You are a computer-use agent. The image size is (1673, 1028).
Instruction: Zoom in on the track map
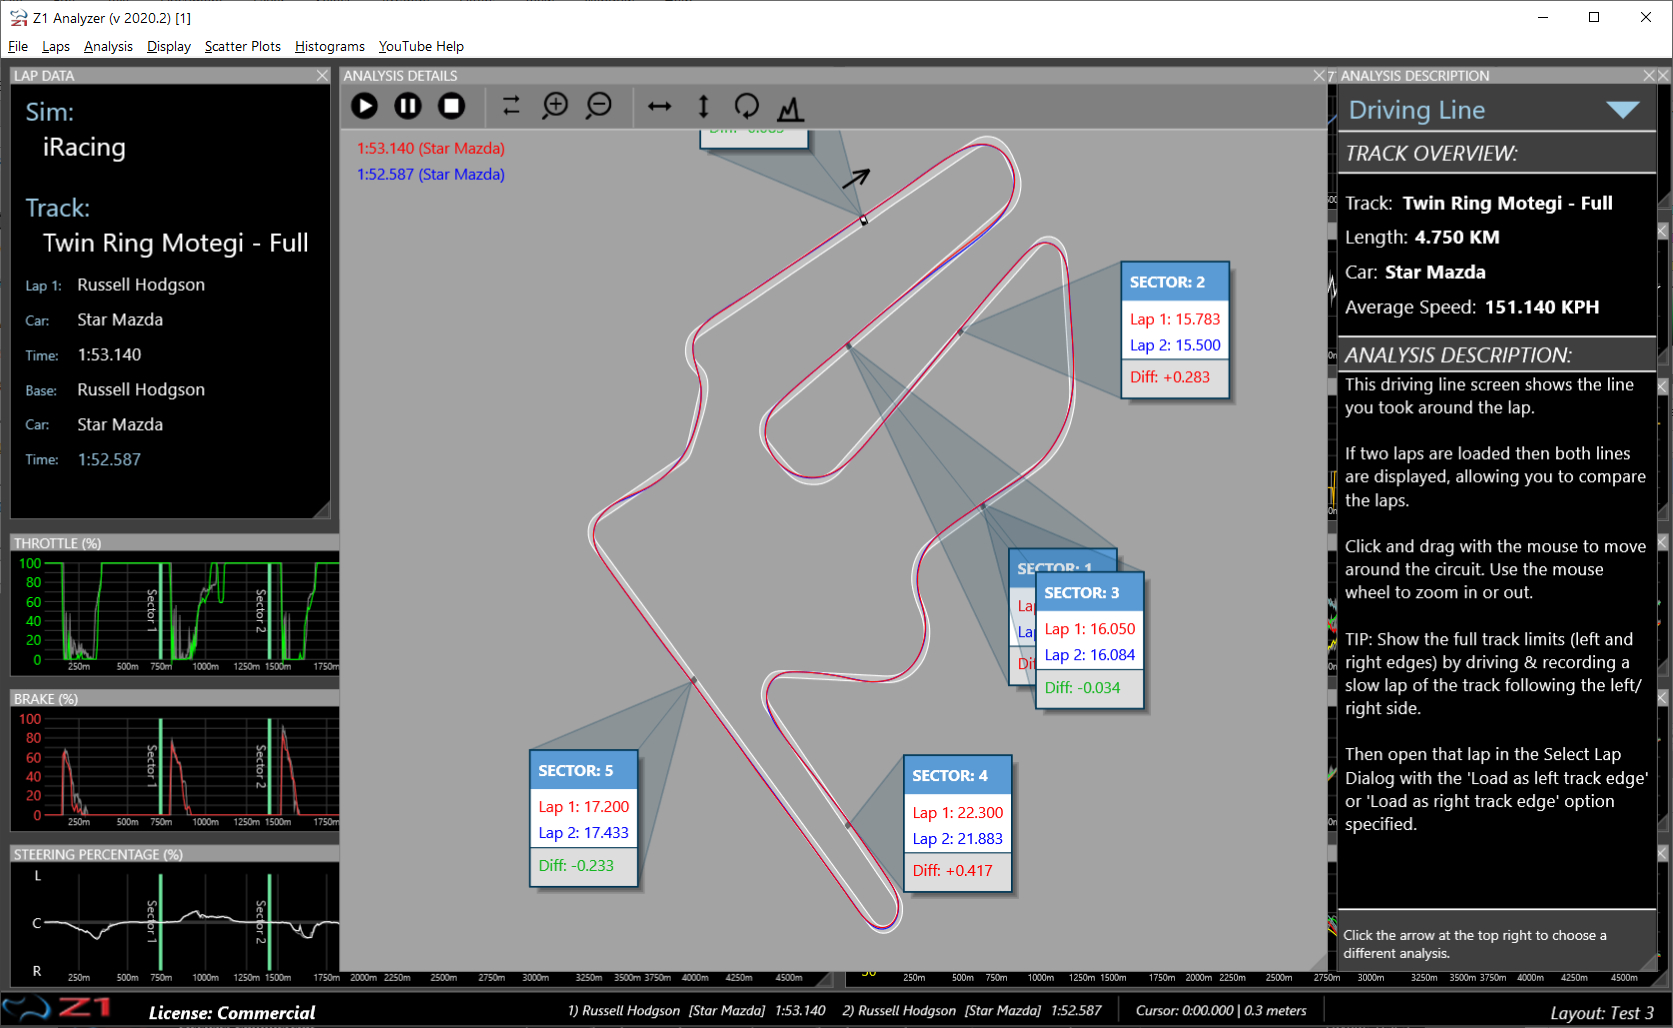(555, 106)
